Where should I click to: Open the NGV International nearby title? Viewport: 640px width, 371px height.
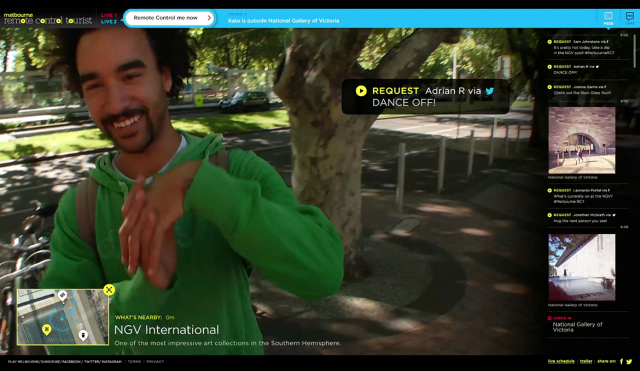tap(166, 330)
